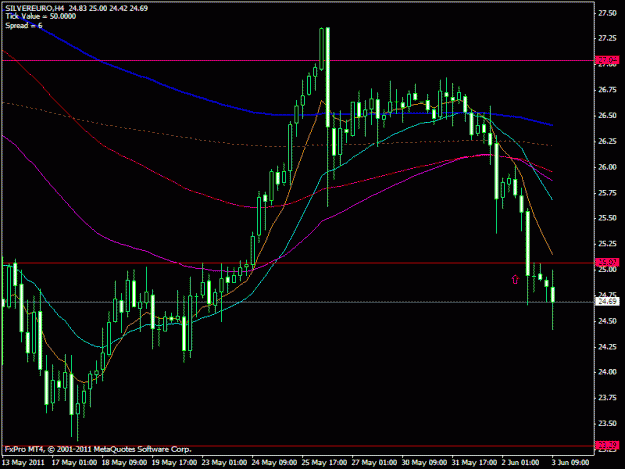Click the 25.75 price axis label
The width and height of the screenshot is (625, 469).
click(x=607, y=193)
